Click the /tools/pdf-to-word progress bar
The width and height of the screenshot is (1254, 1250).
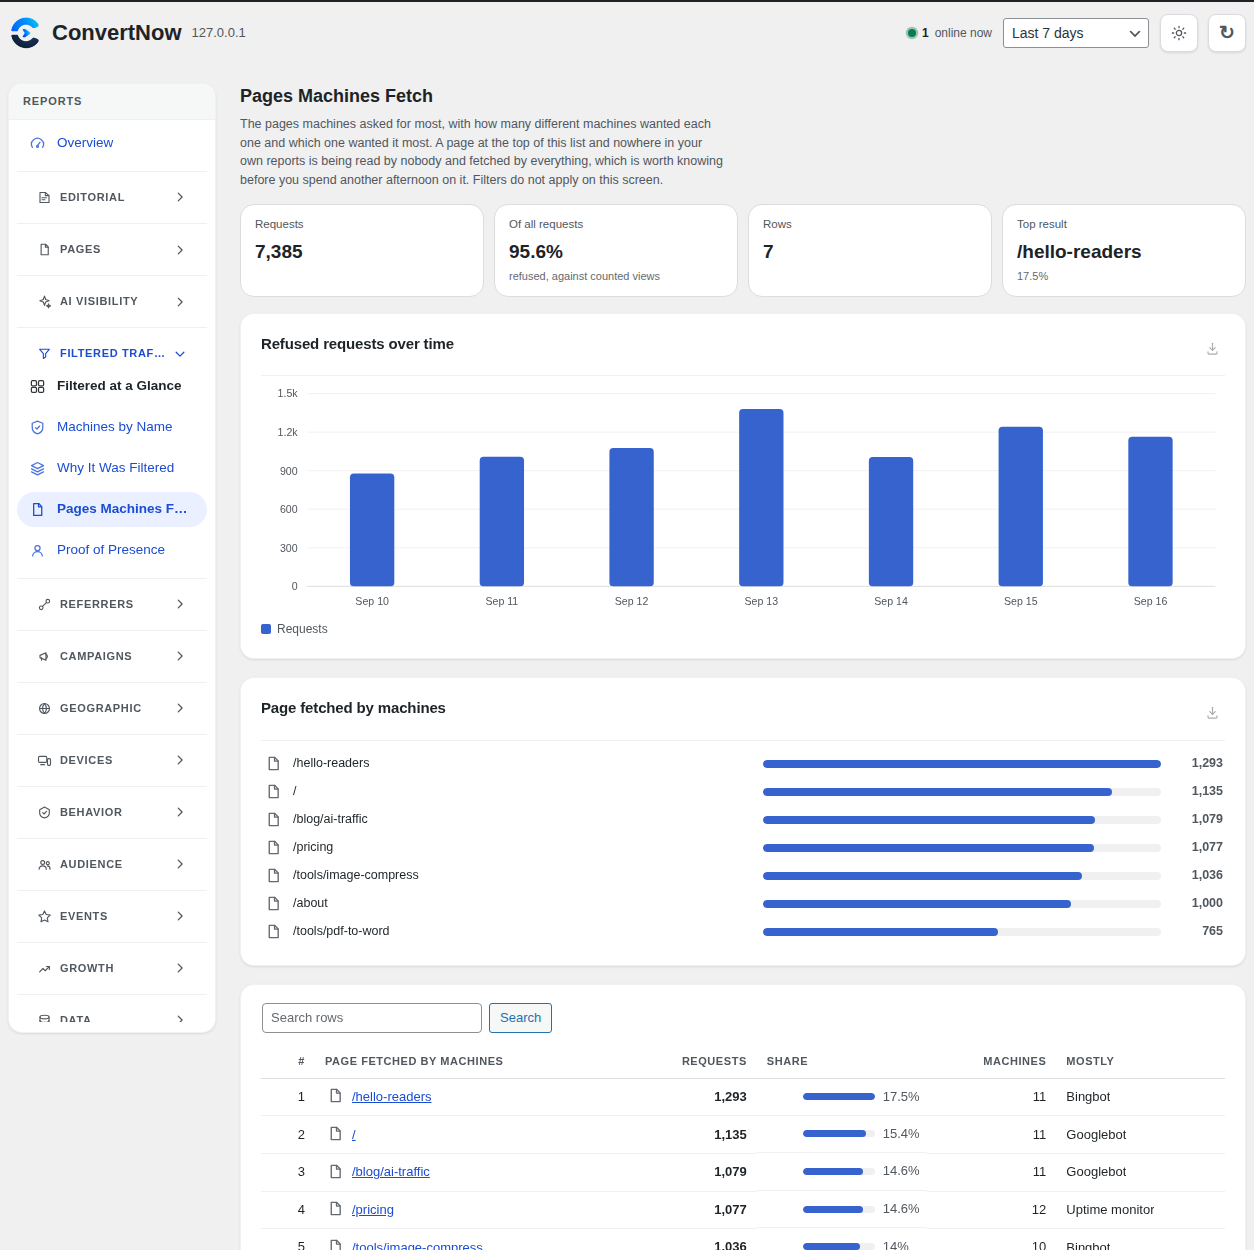point(962,932)
